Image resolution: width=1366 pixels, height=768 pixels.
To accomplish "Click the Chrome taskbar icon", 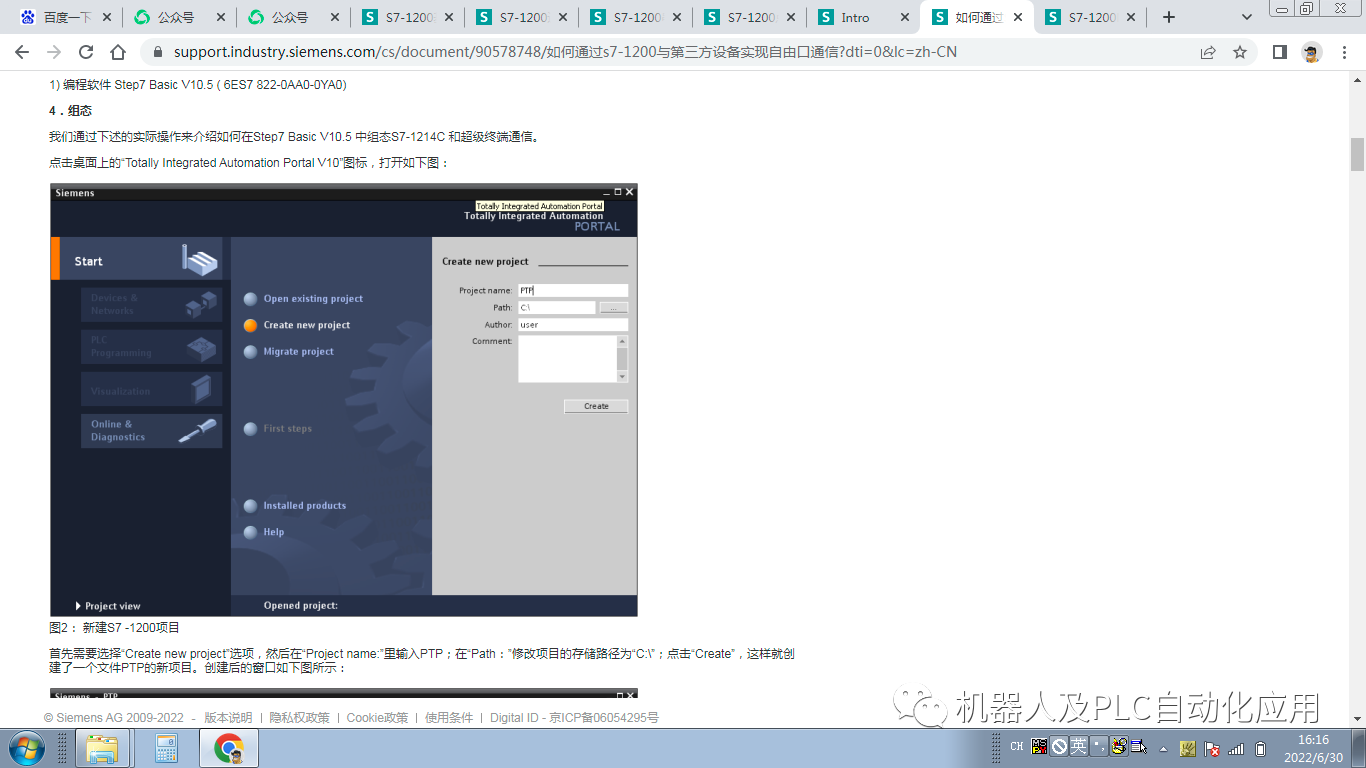I will click(x=229, y=748).
